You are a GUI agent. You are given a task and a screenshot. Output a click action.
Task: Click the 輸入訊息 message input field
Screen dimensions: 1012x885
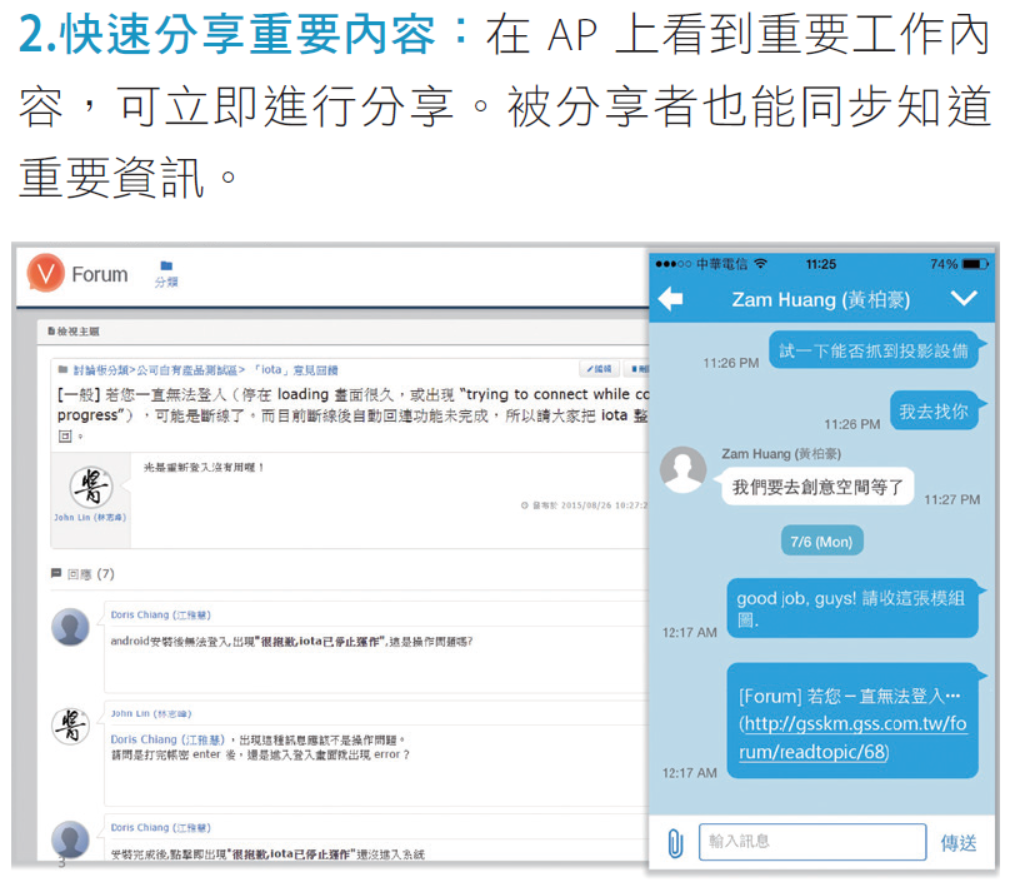click(x=812, y=842)
